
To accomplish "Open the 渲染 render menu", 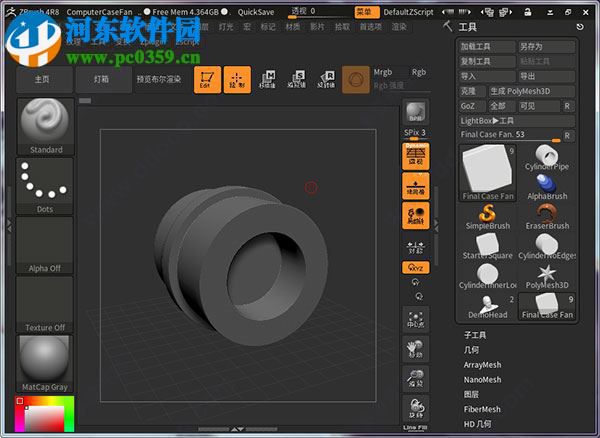I will pos(399,27).
